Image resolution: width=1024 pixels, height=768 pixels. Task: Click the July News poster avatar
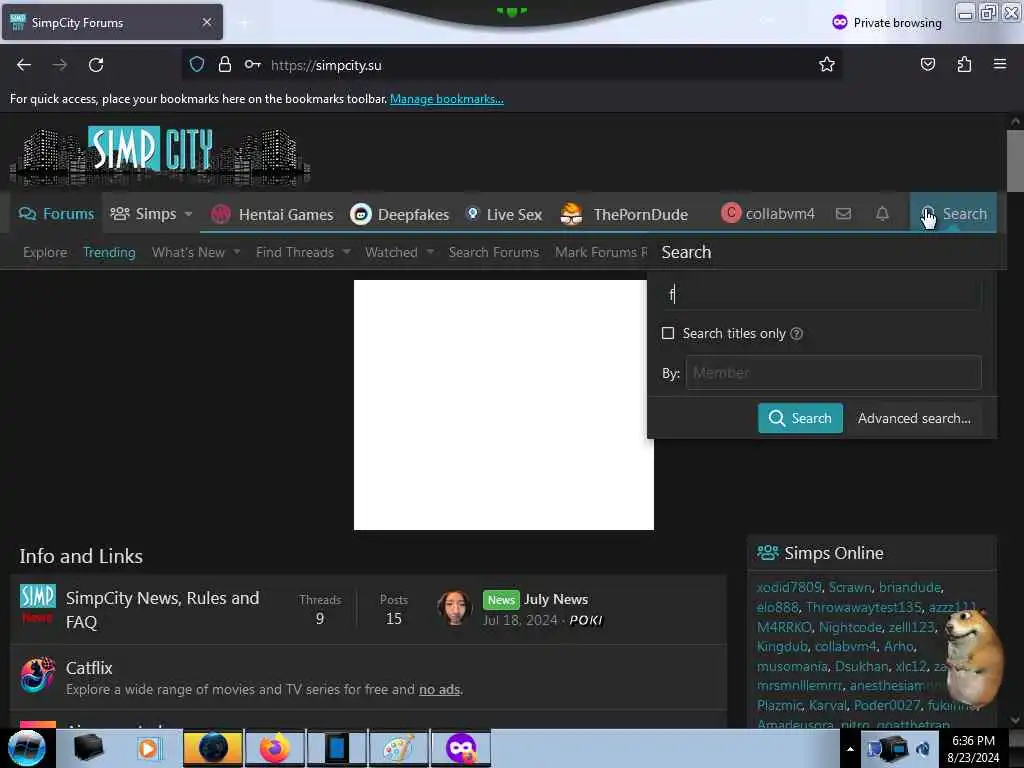(455, 607)
